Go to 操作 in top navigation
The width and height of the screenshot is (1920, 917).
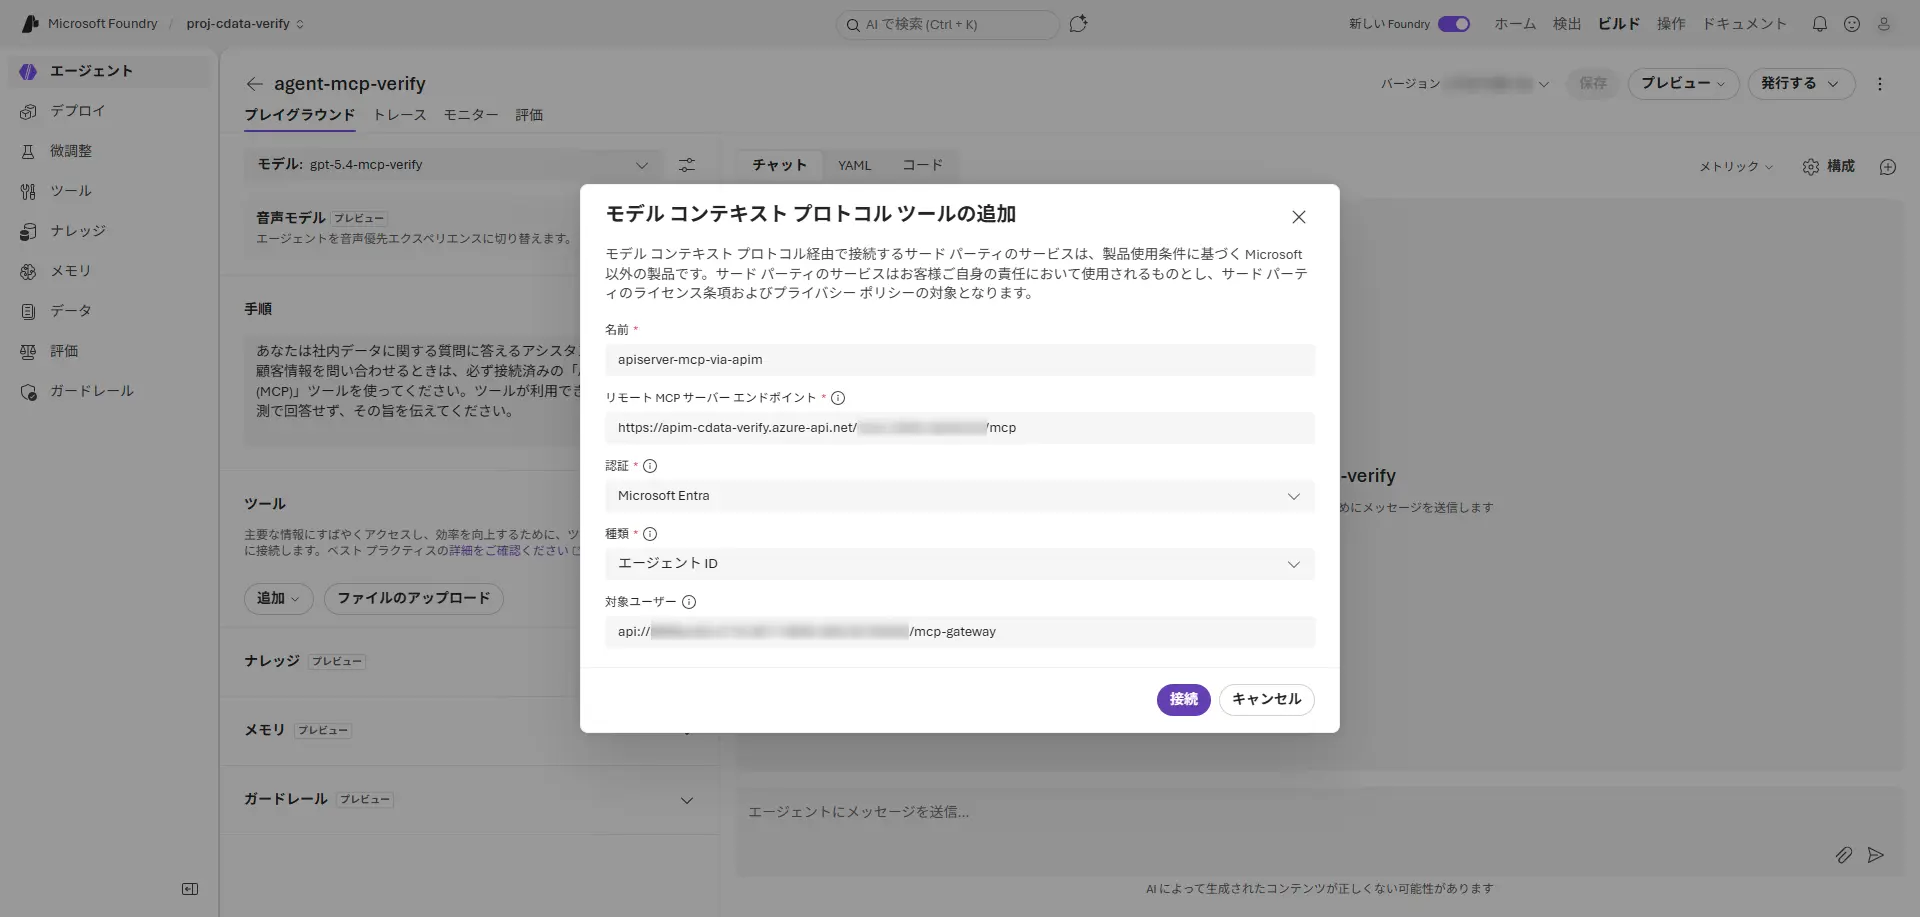click(x=1671, y=24)
